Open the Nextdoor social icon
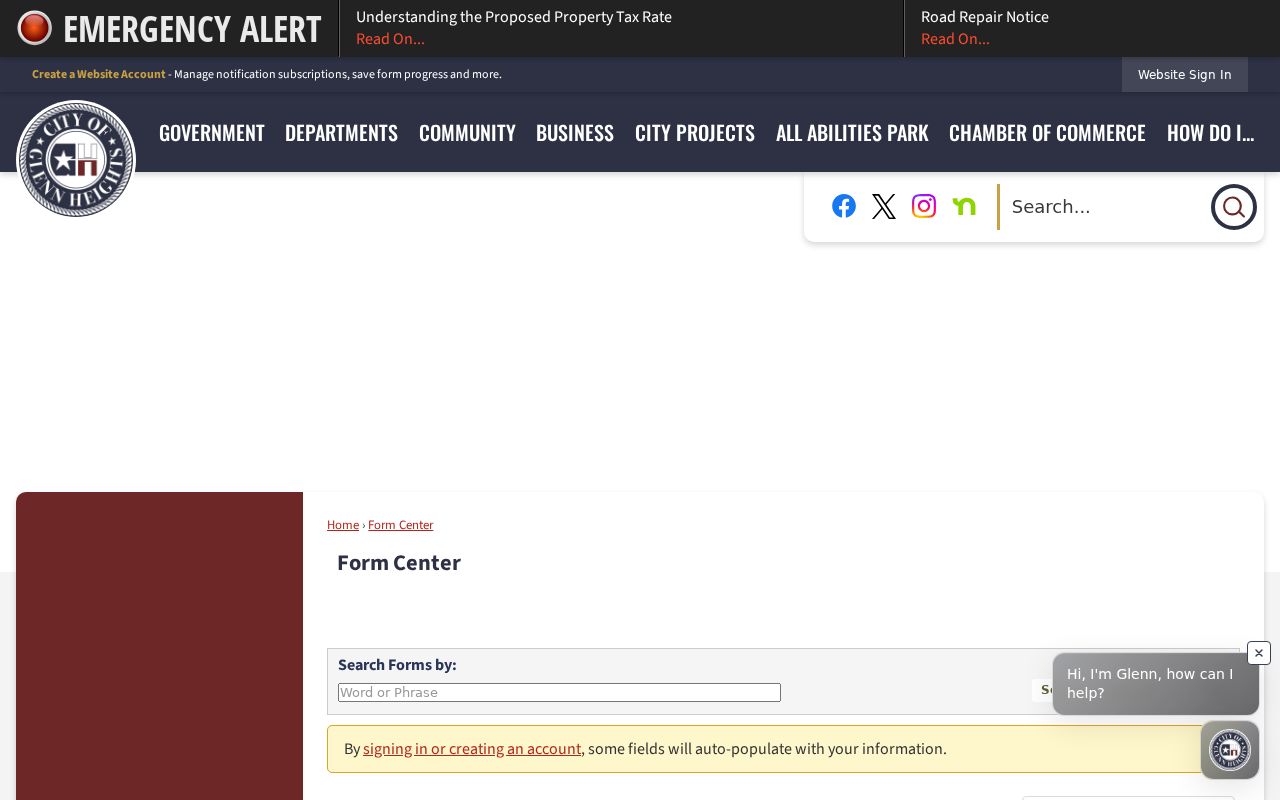 (x=964, y=206)
